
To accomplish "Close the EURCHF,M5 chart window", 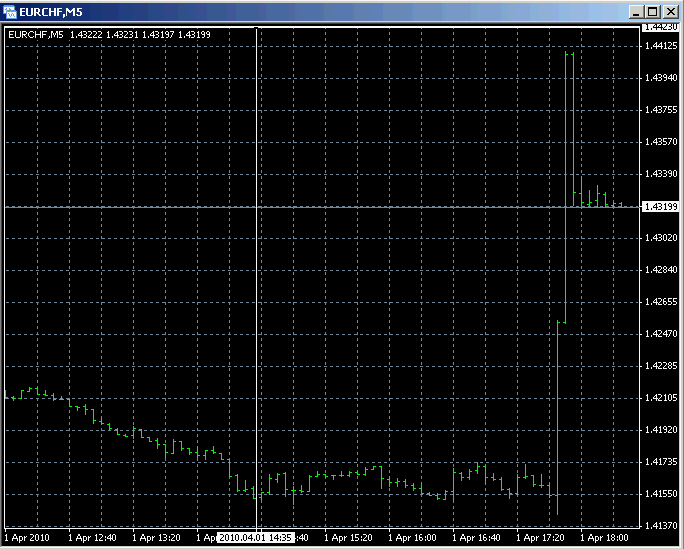I will point(670,10).
